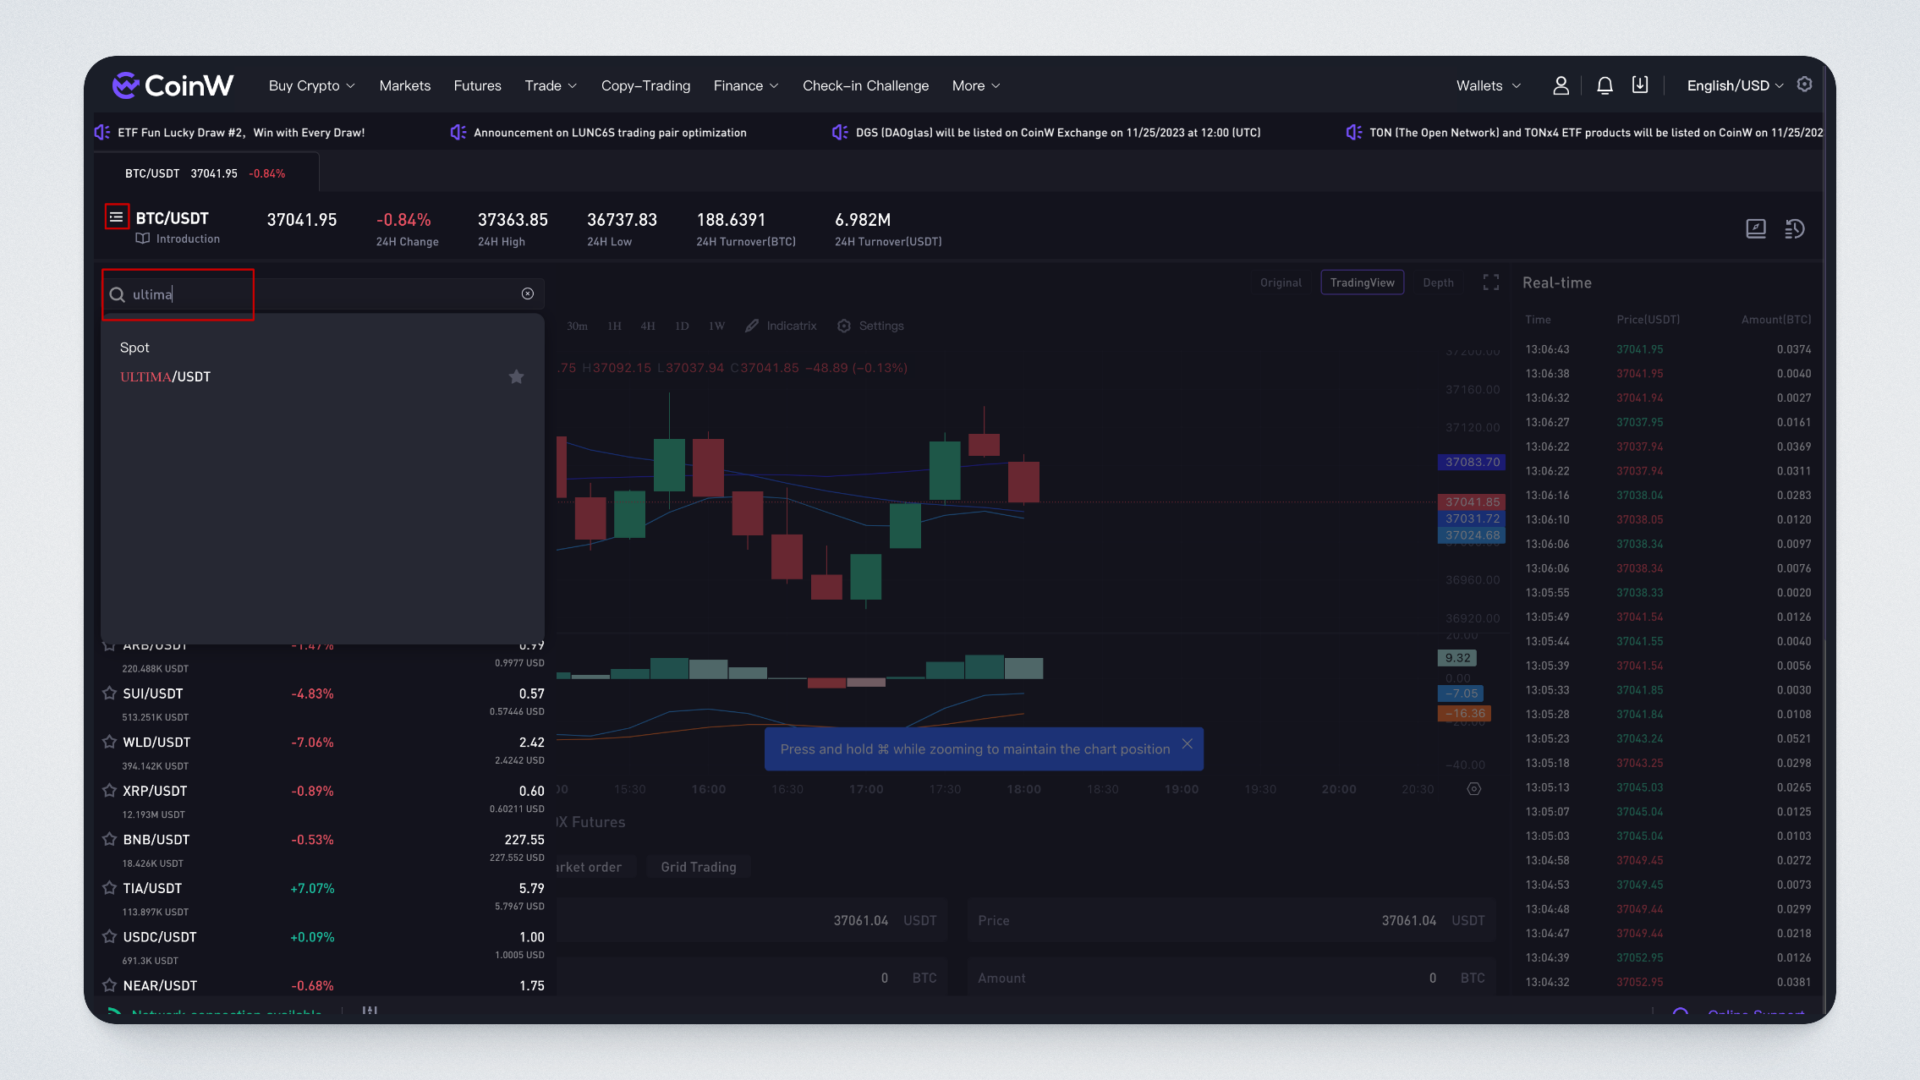Viewport: 1920px width, 1080px height.
Task: Open the user account profile icon
Action: 1560,86
